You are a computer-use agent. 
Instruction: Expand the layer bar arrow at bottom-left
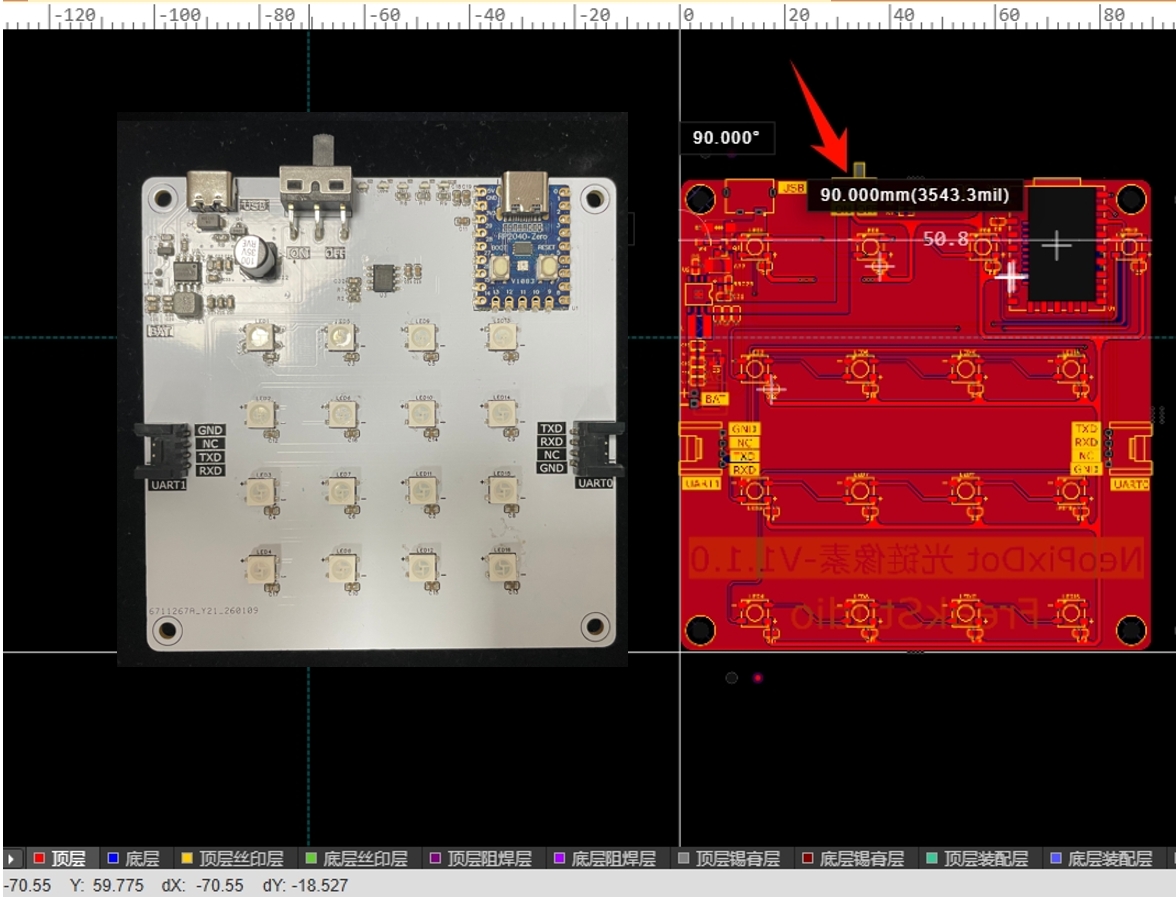pyautogui.click(x=11, y=858)
